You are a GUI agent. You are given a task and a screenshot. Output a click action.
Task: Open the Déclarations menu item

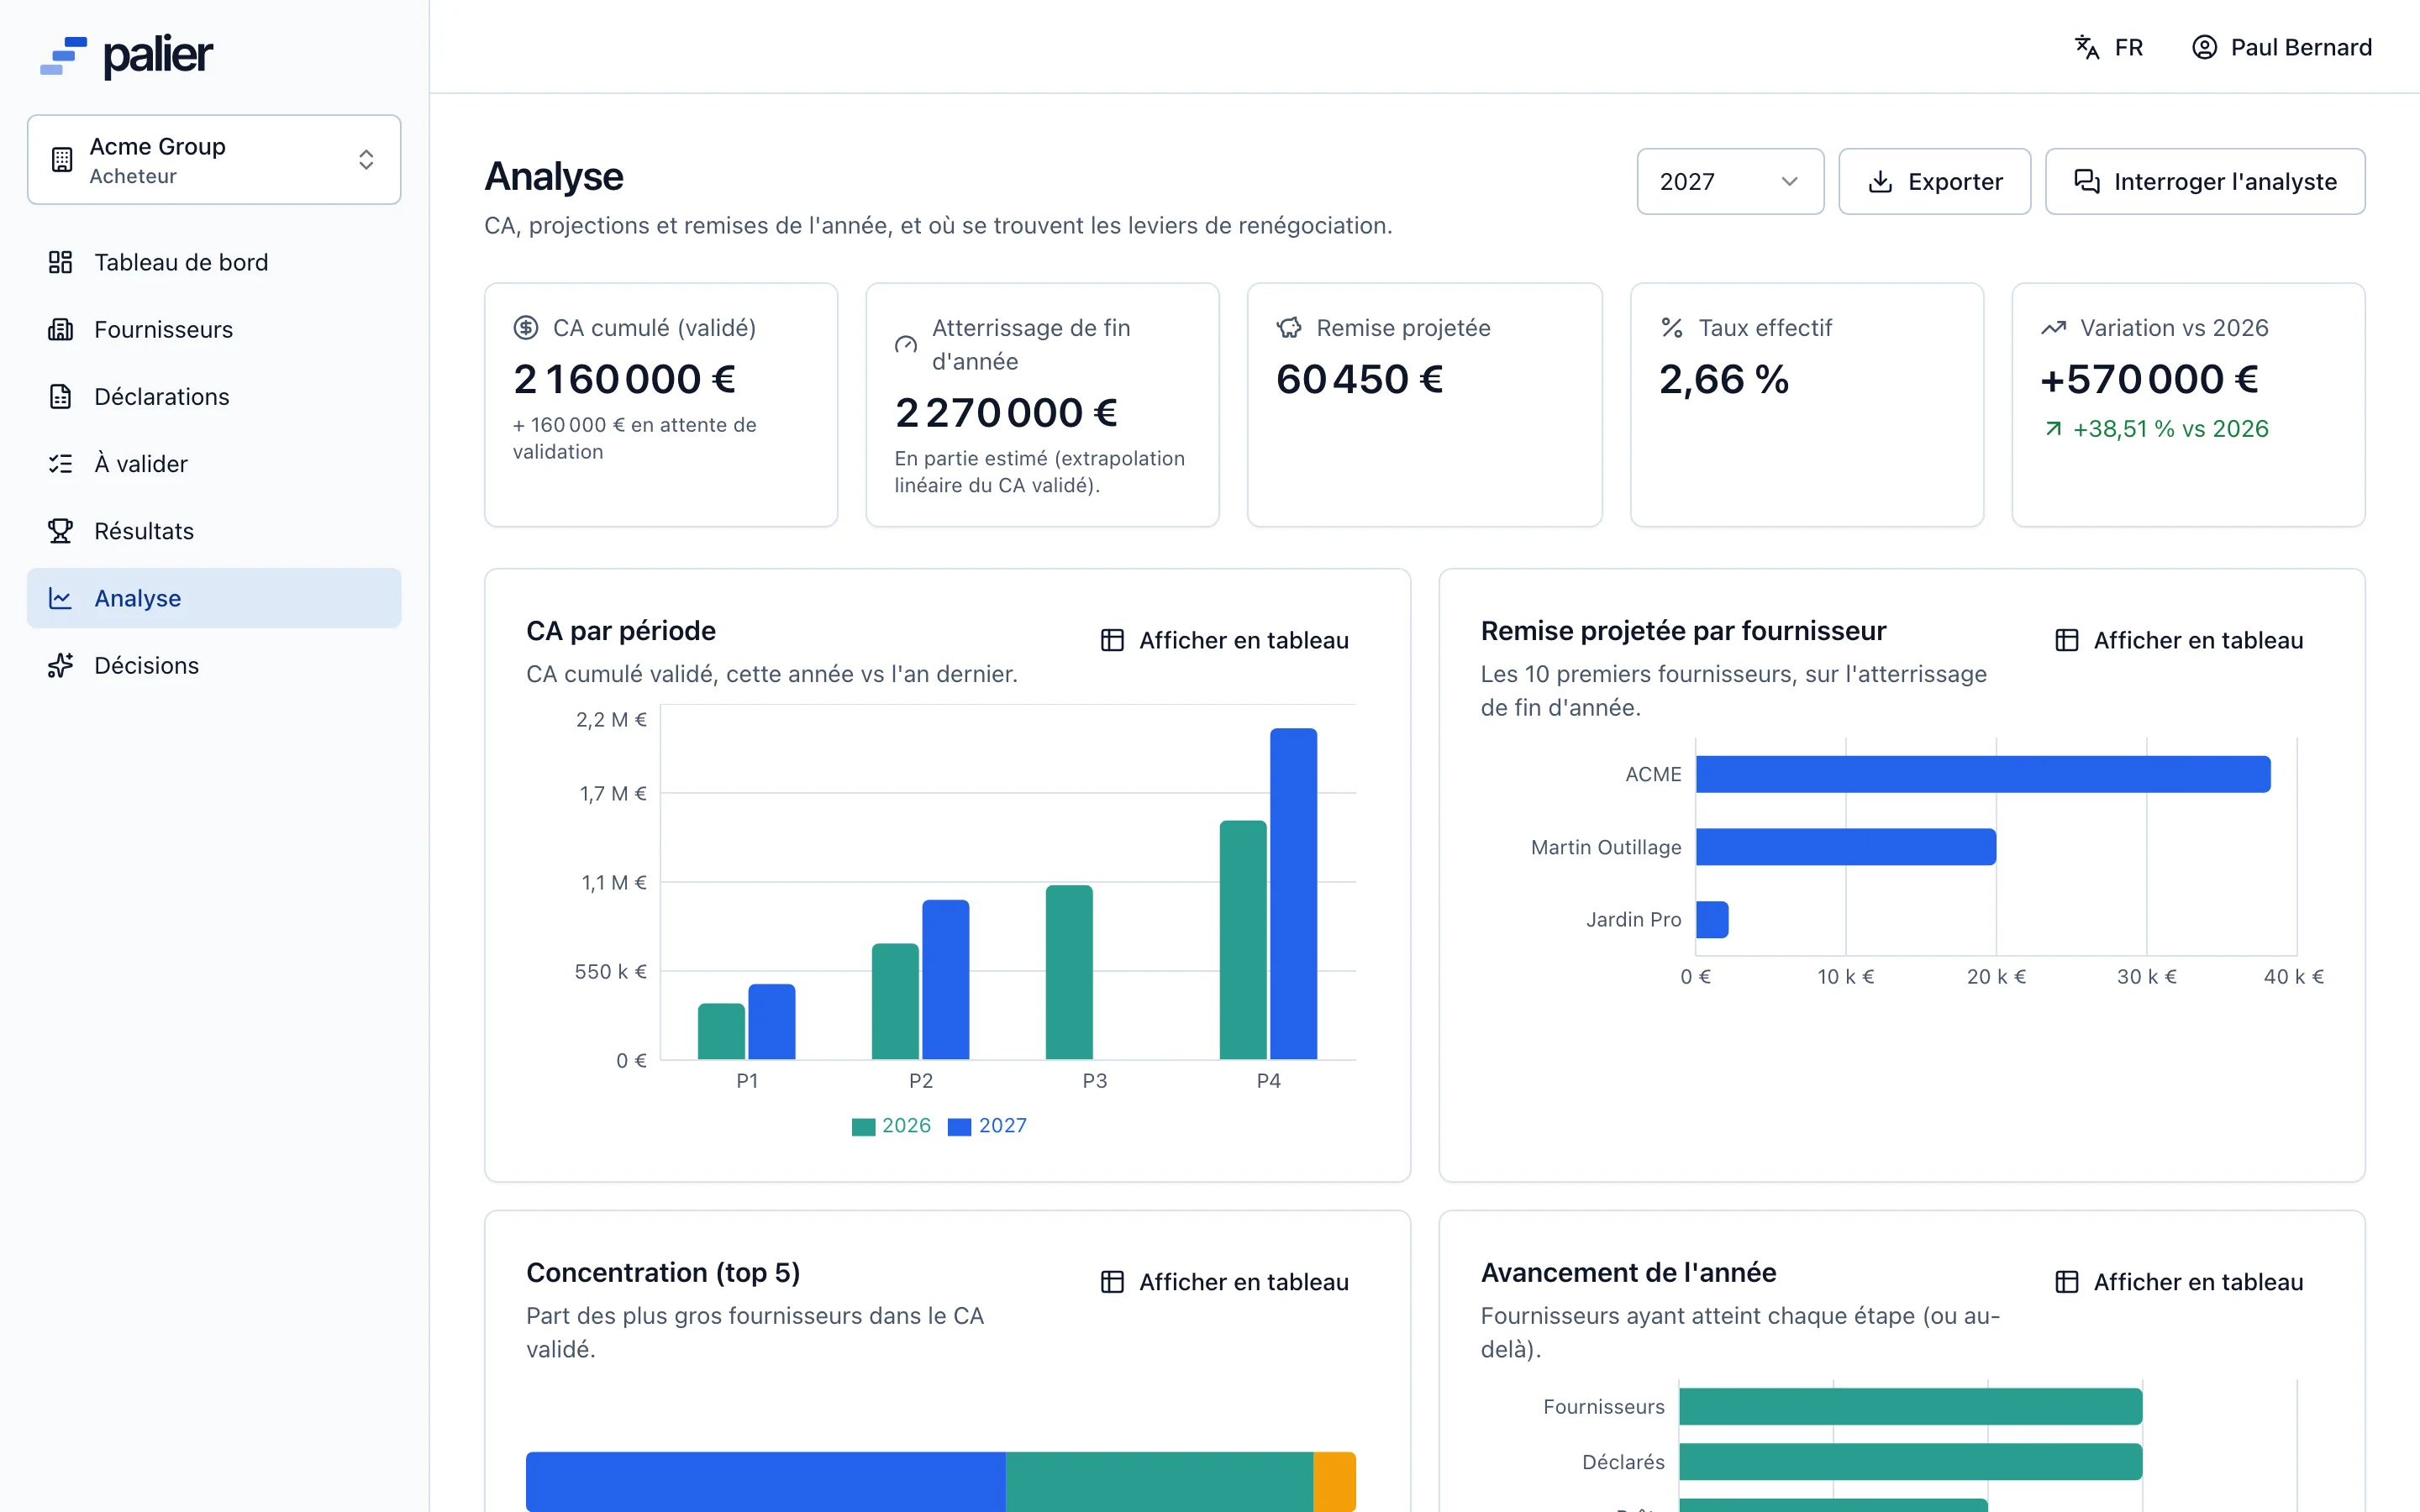214,396
